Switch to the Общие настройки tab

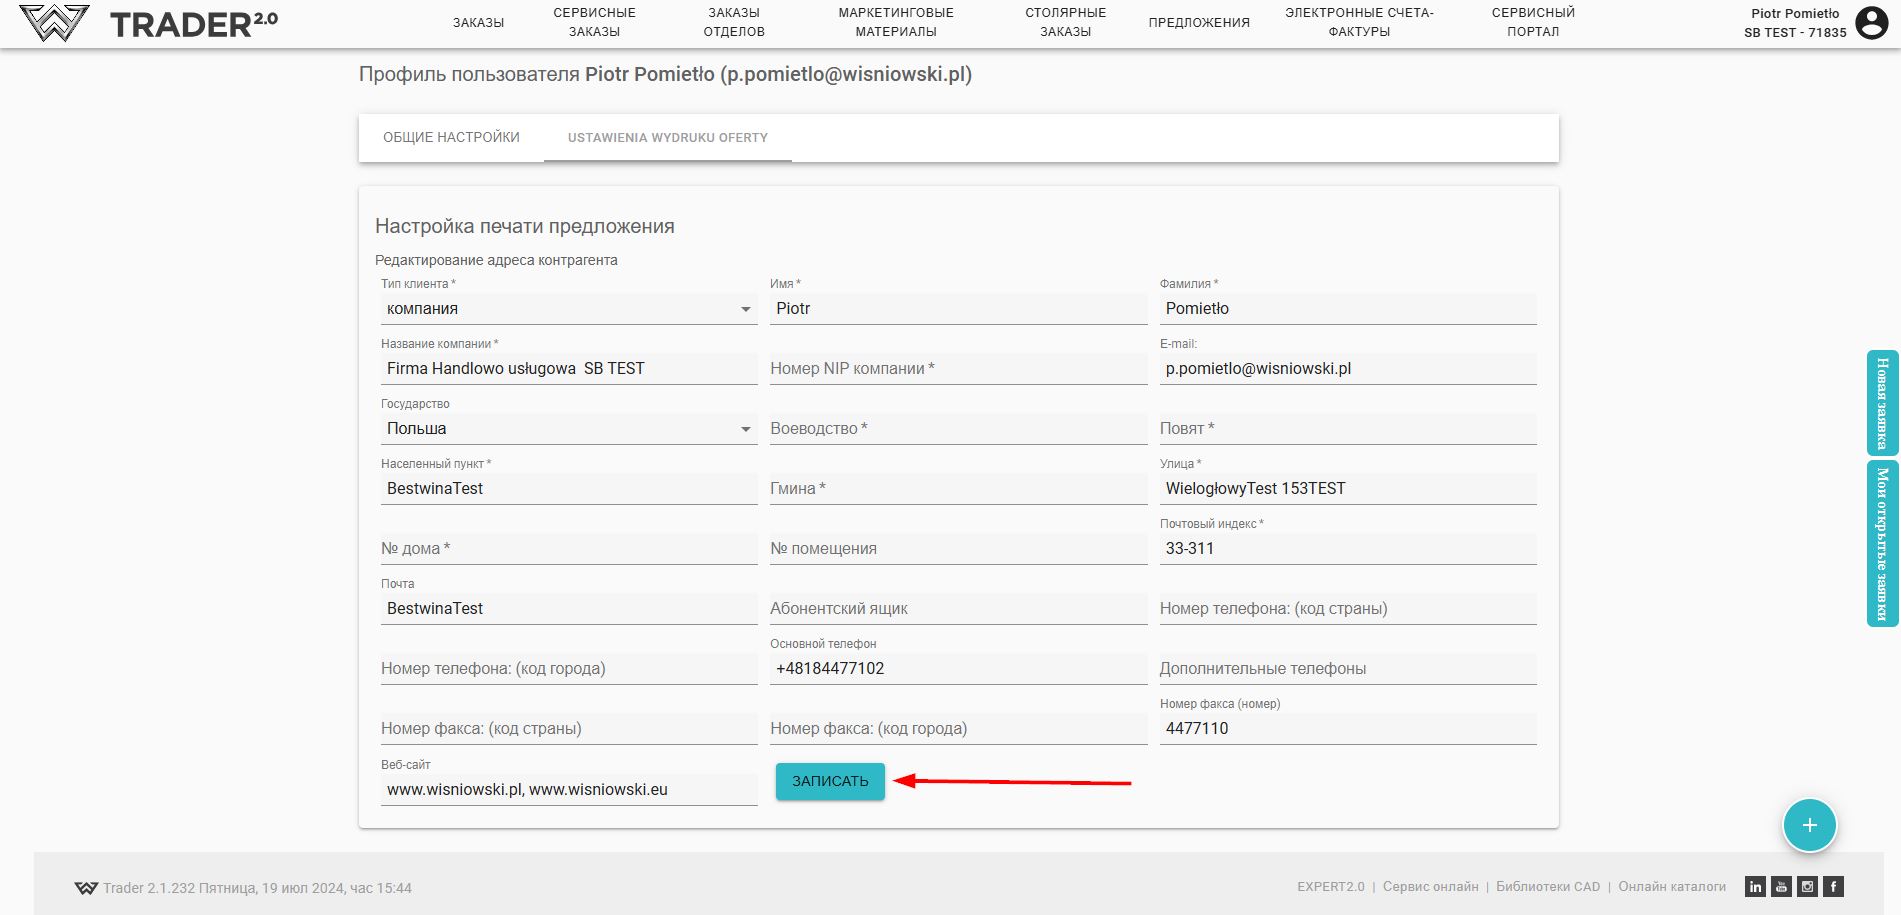point(451,138)
